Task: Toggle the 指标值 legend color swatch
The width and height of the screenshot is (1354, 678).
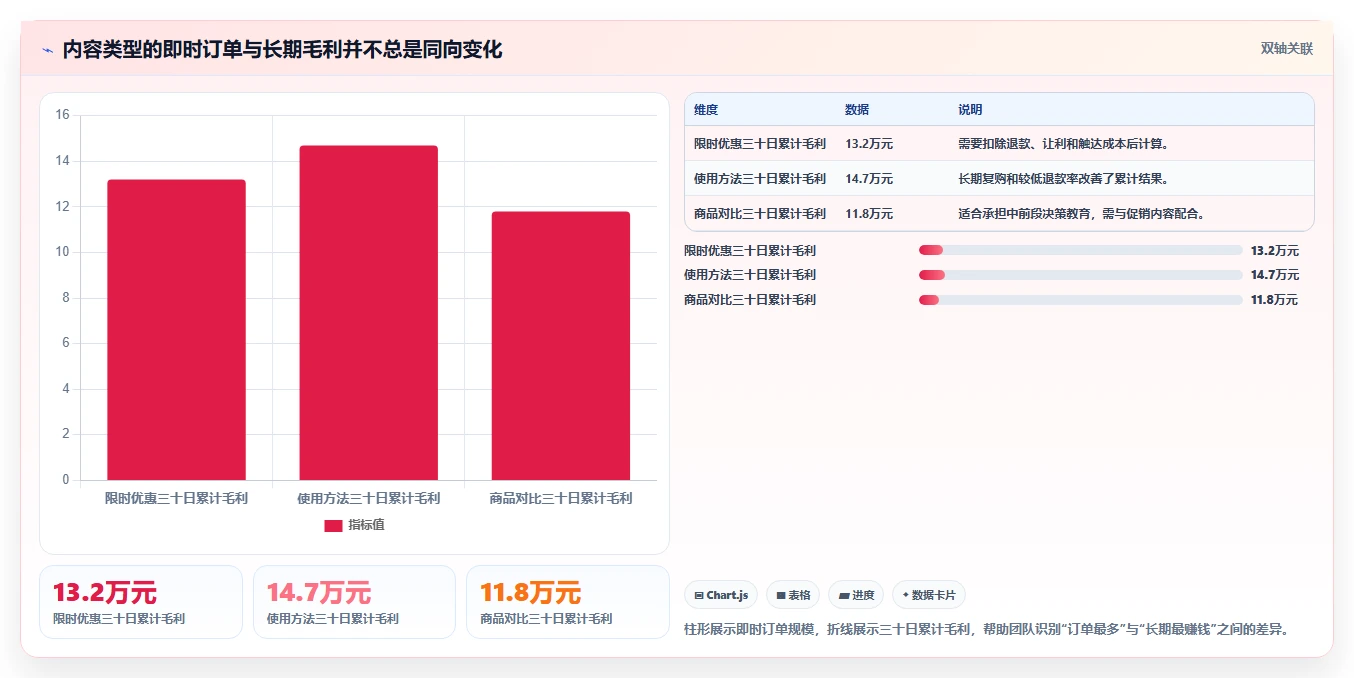Action: pos(333,525)
